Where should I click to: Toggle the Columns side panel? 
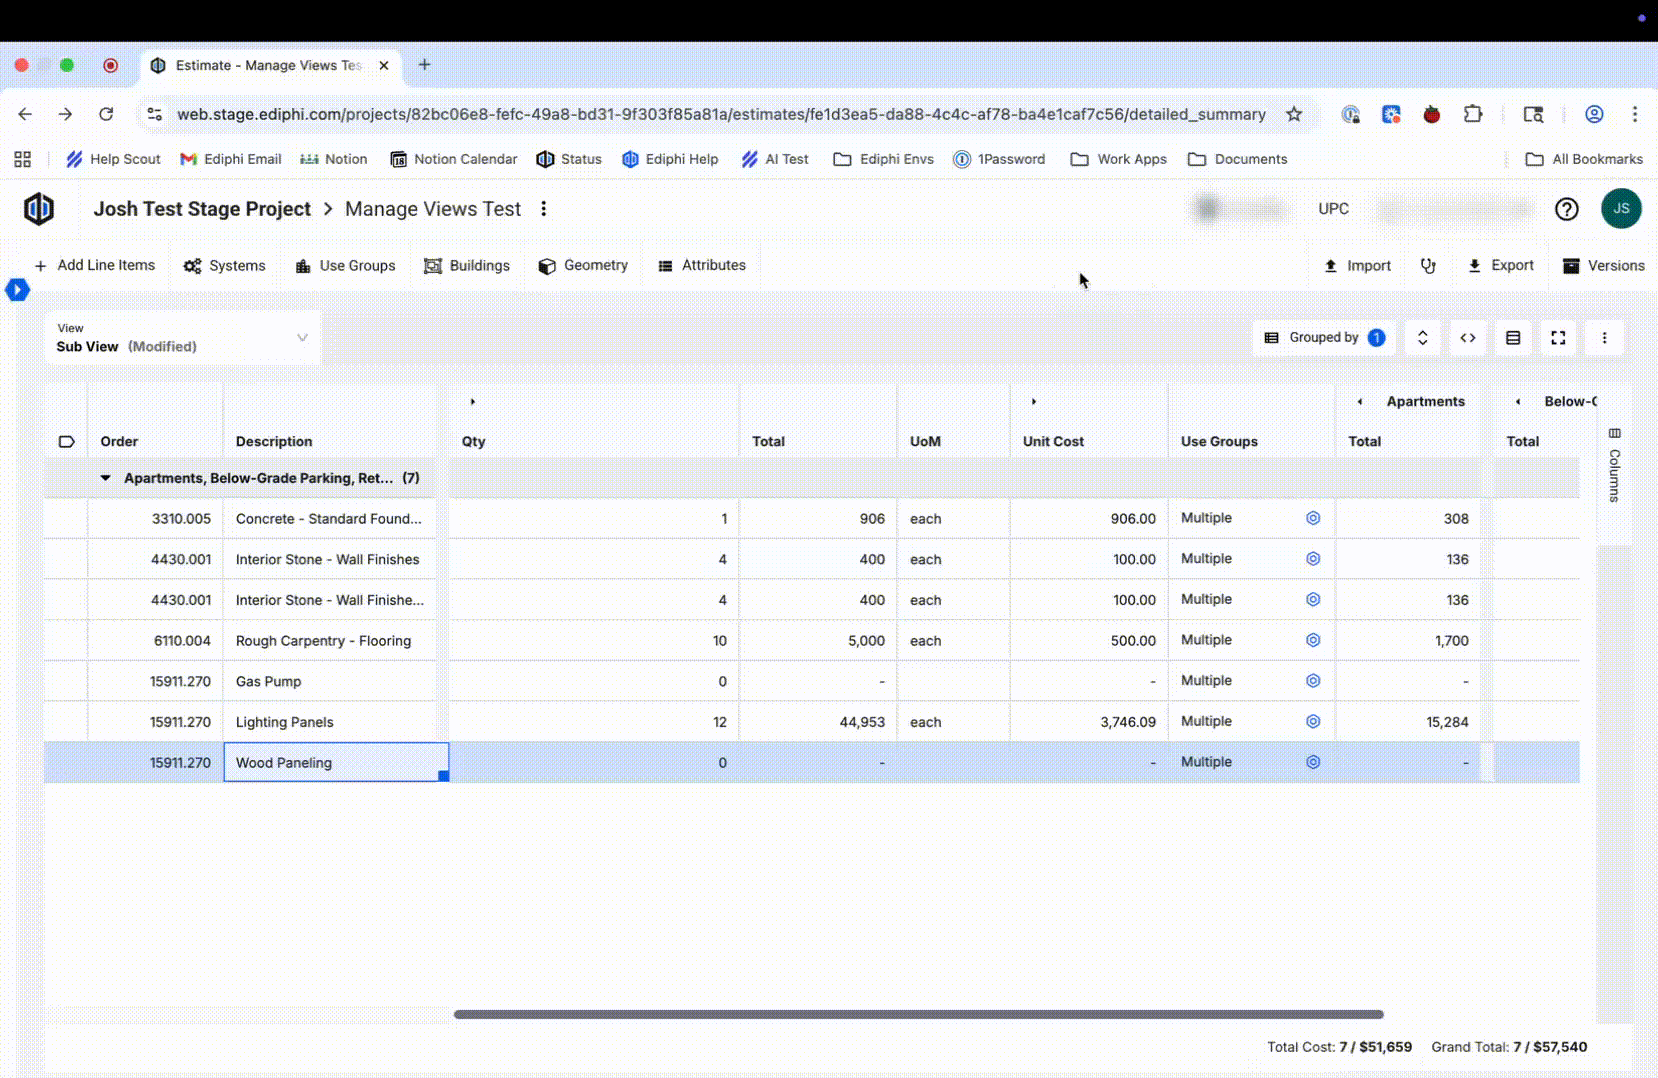(1614, 465)
